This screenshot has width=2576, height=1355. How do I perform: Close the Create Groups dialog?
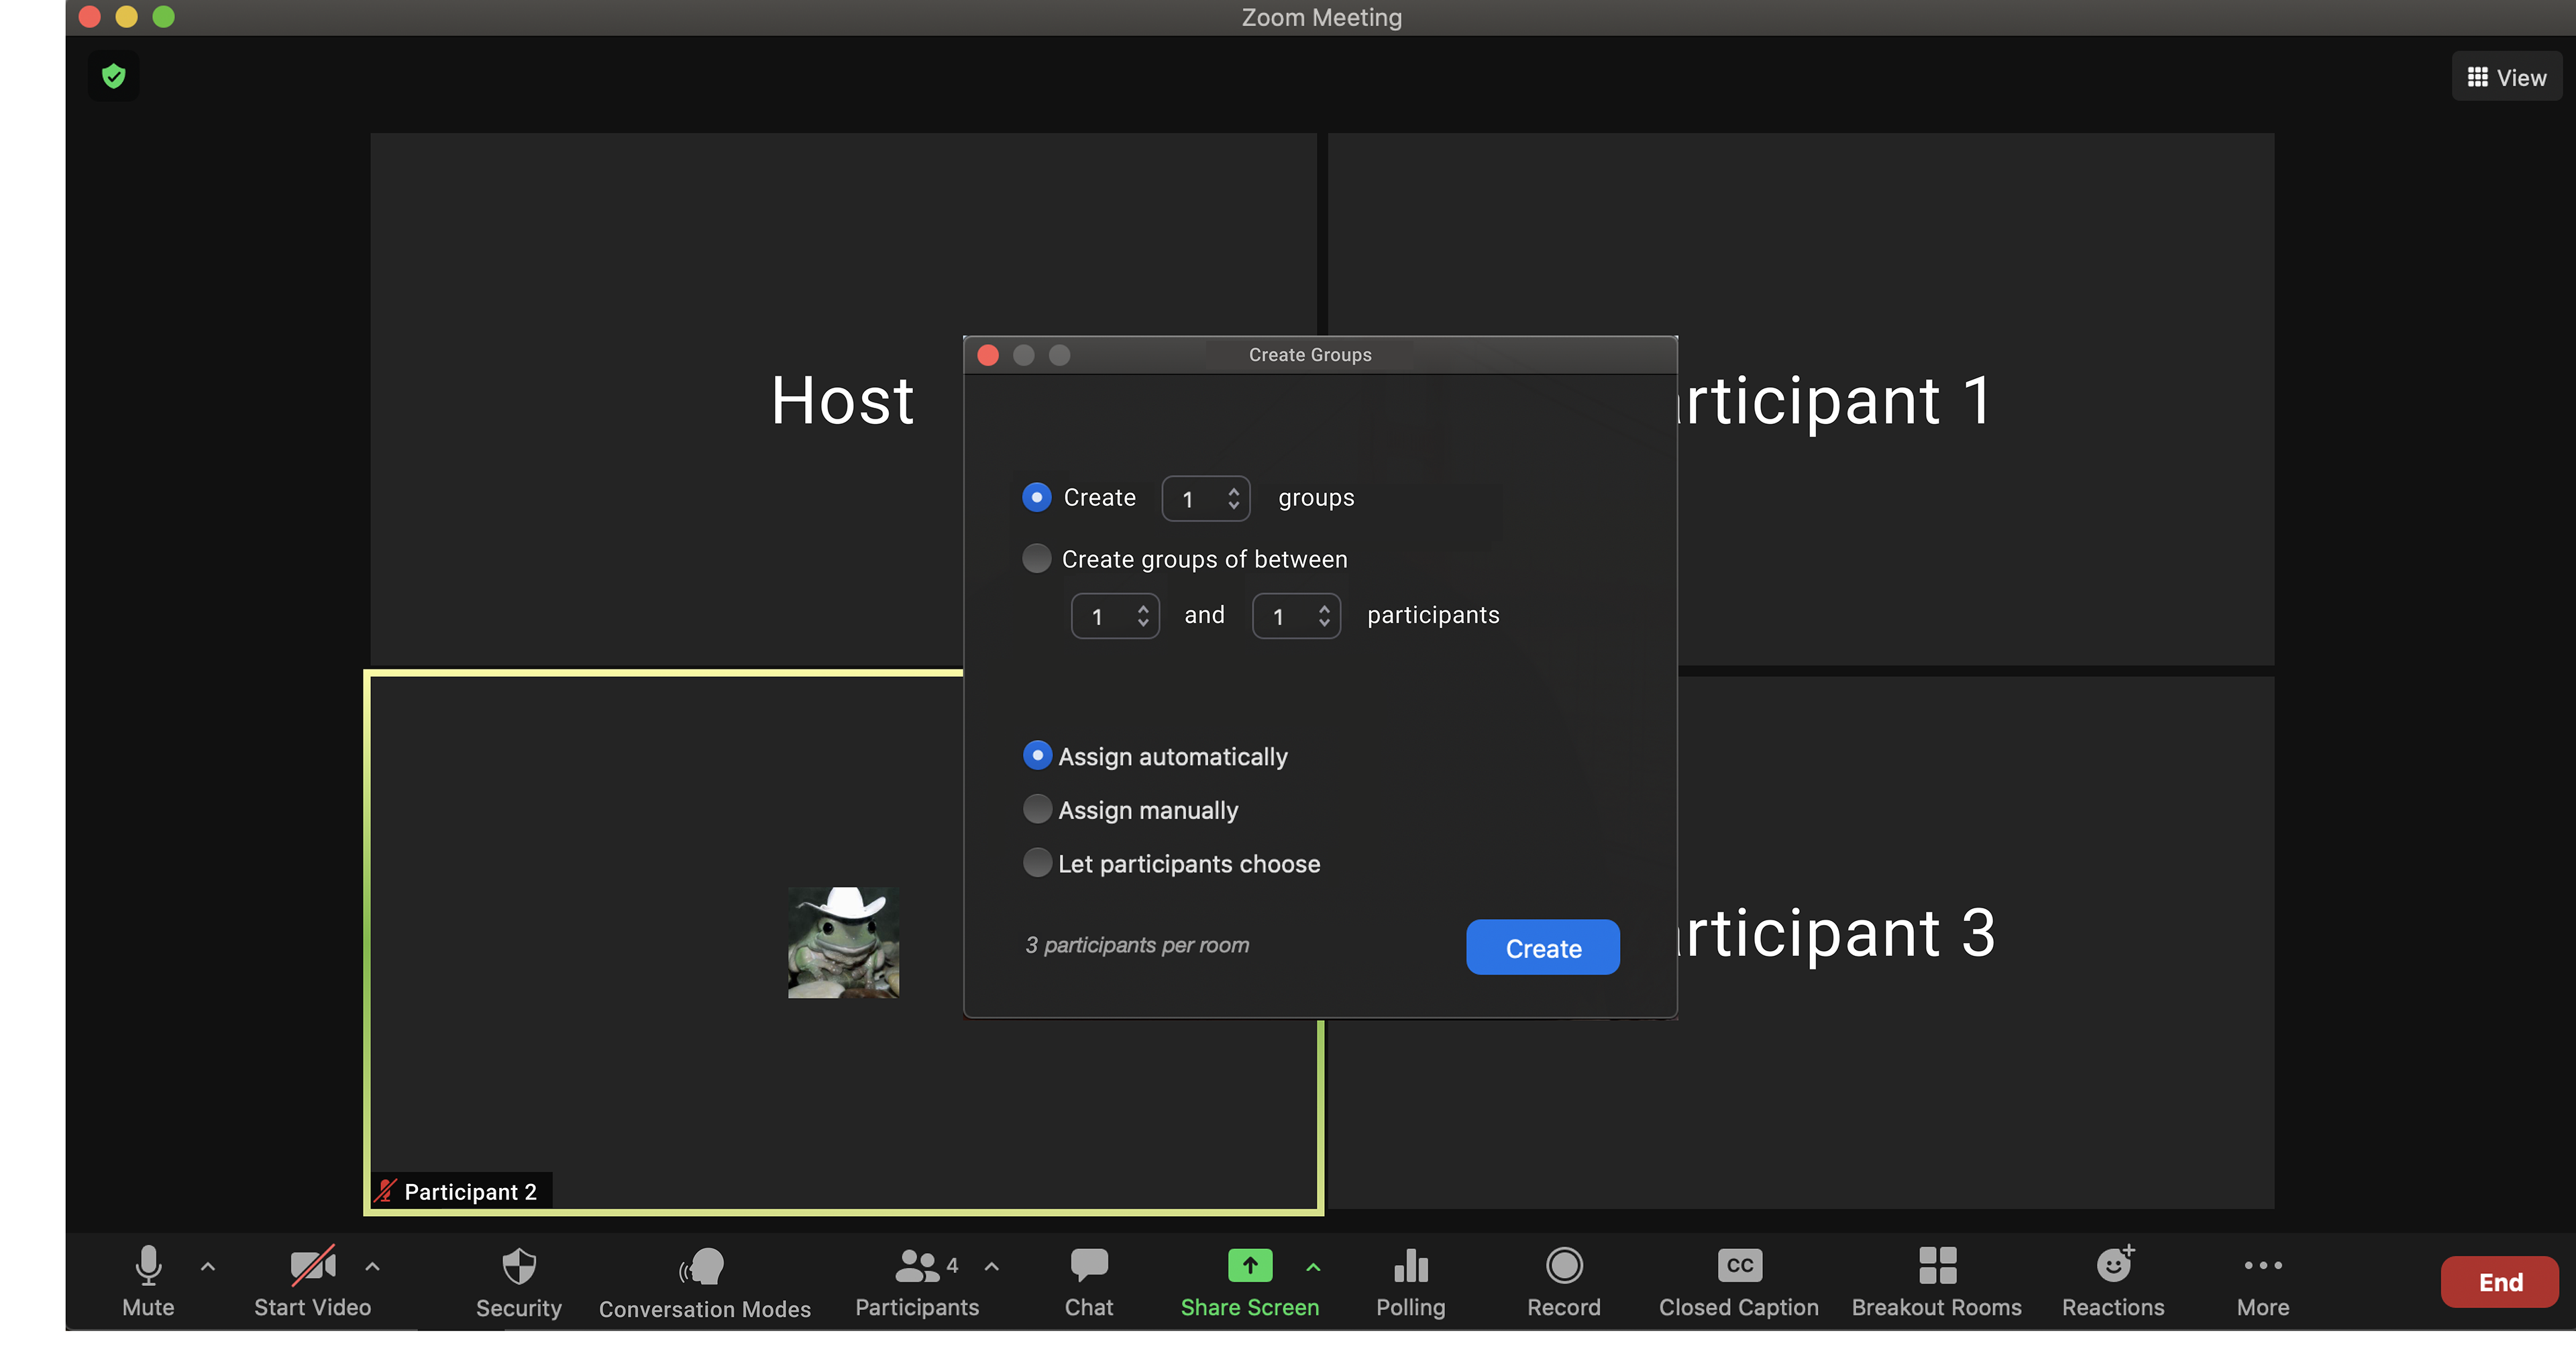(988, 355)
